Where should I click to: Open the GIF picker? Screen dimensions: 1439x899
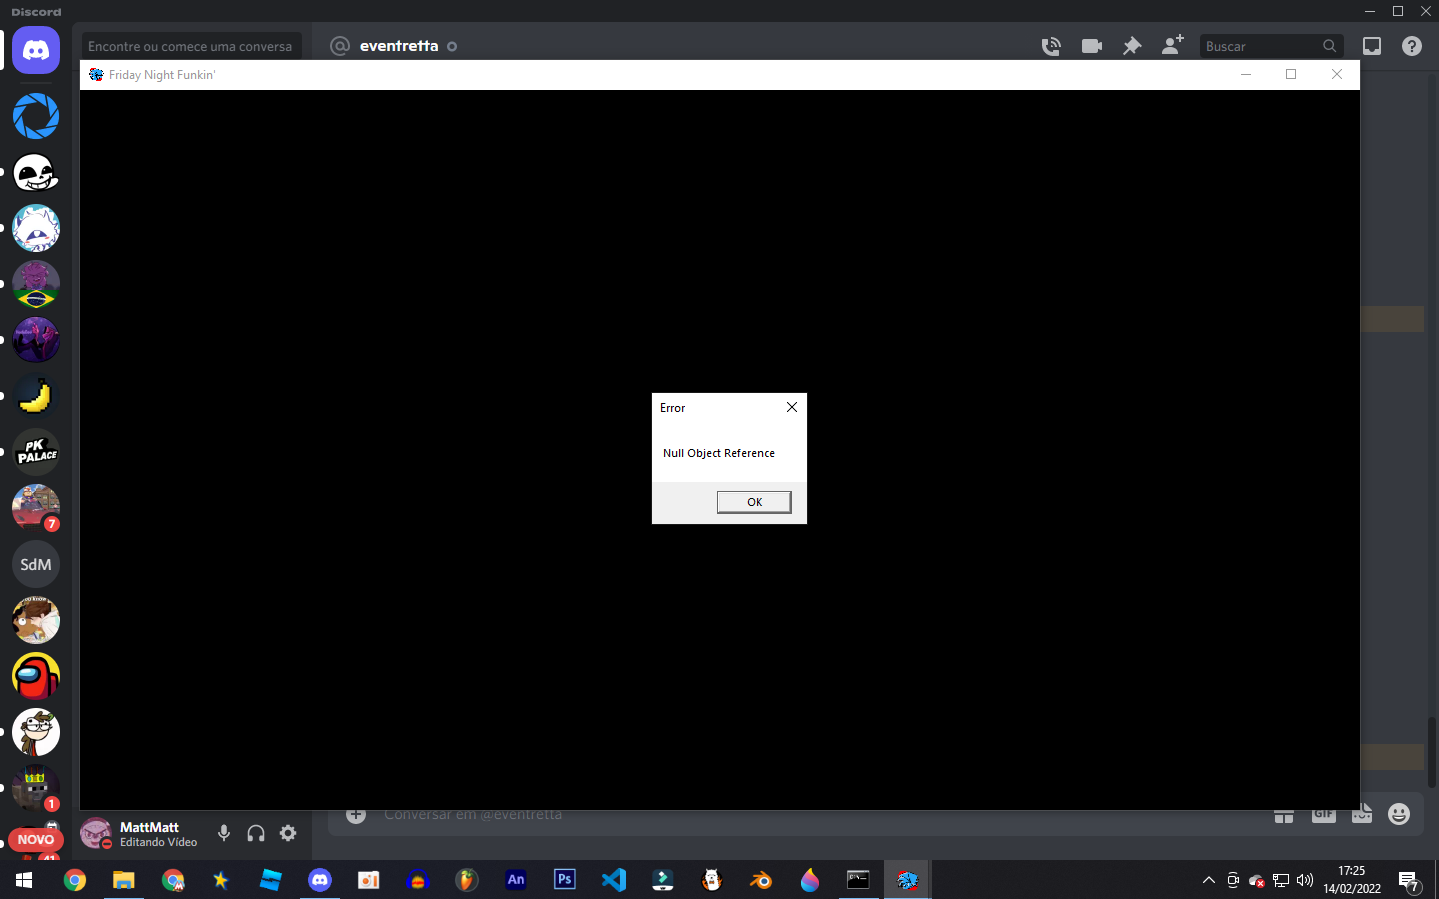pos(1323,813)
